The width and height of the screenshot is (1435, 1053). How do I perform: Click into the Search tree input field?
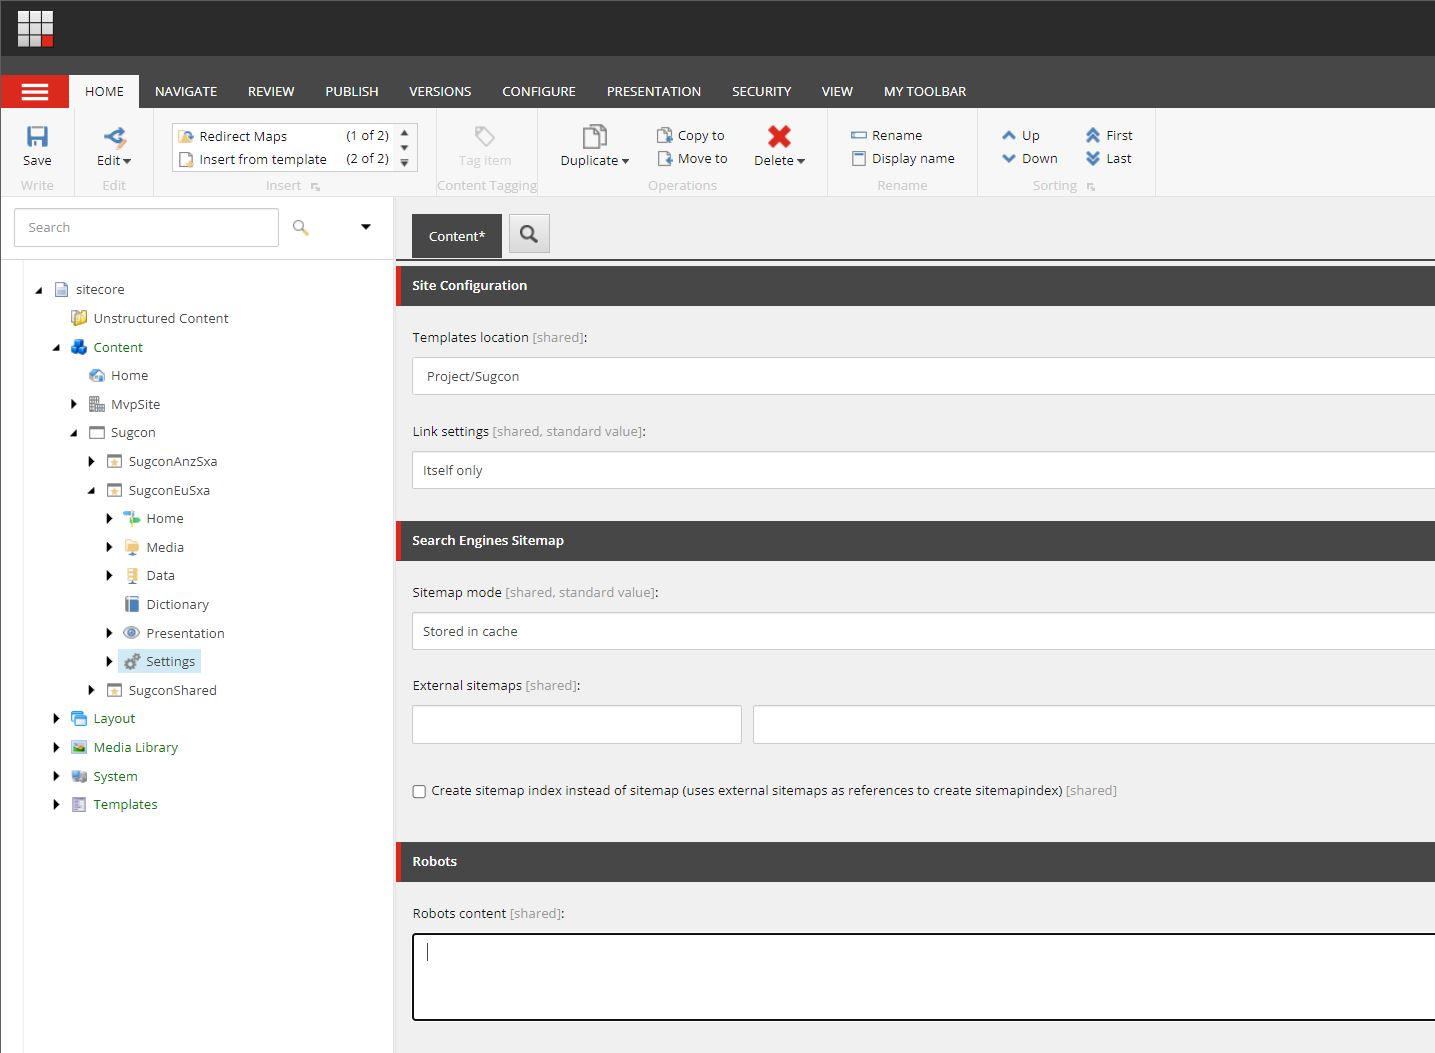tap(146, 227)
